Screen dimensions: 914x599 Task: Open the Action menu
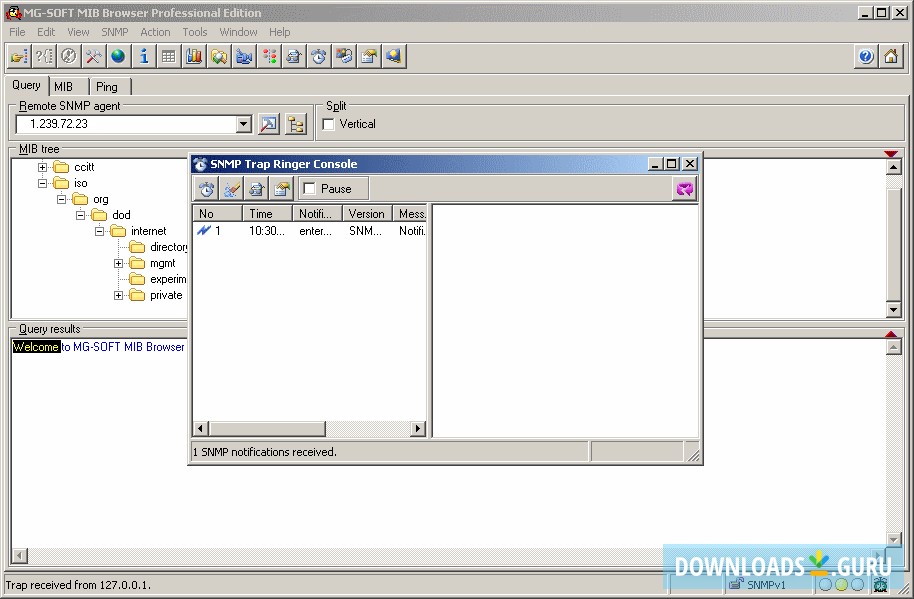pos(155,32)
